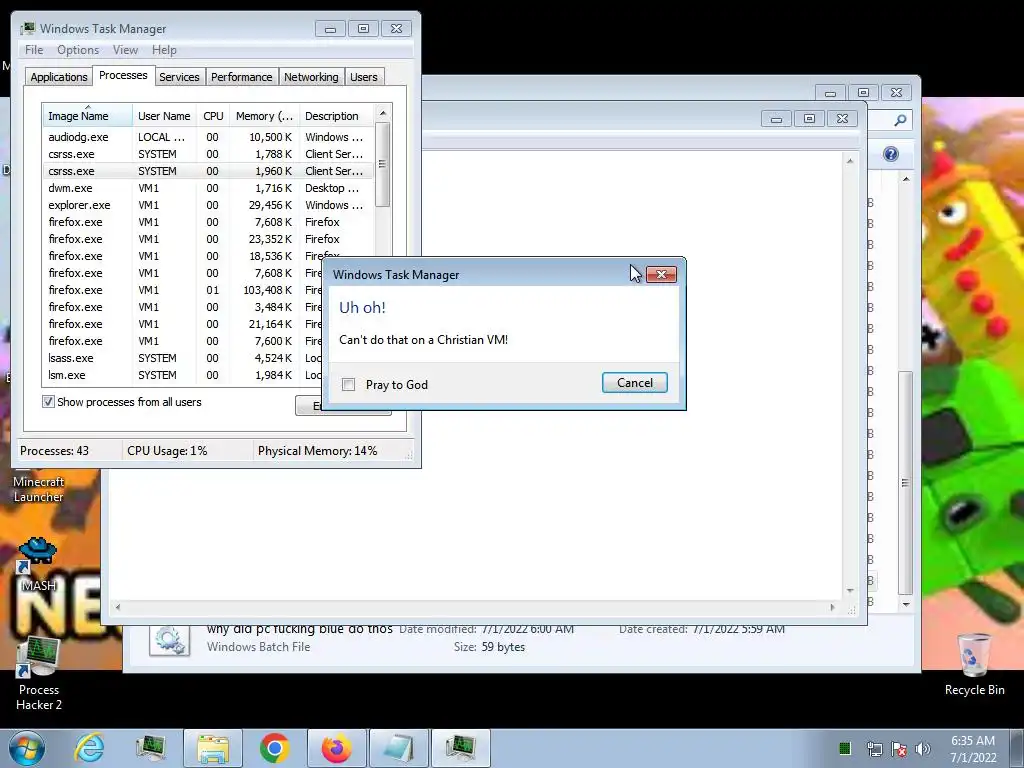Click the green CPU tray icon

coord(844,748)
